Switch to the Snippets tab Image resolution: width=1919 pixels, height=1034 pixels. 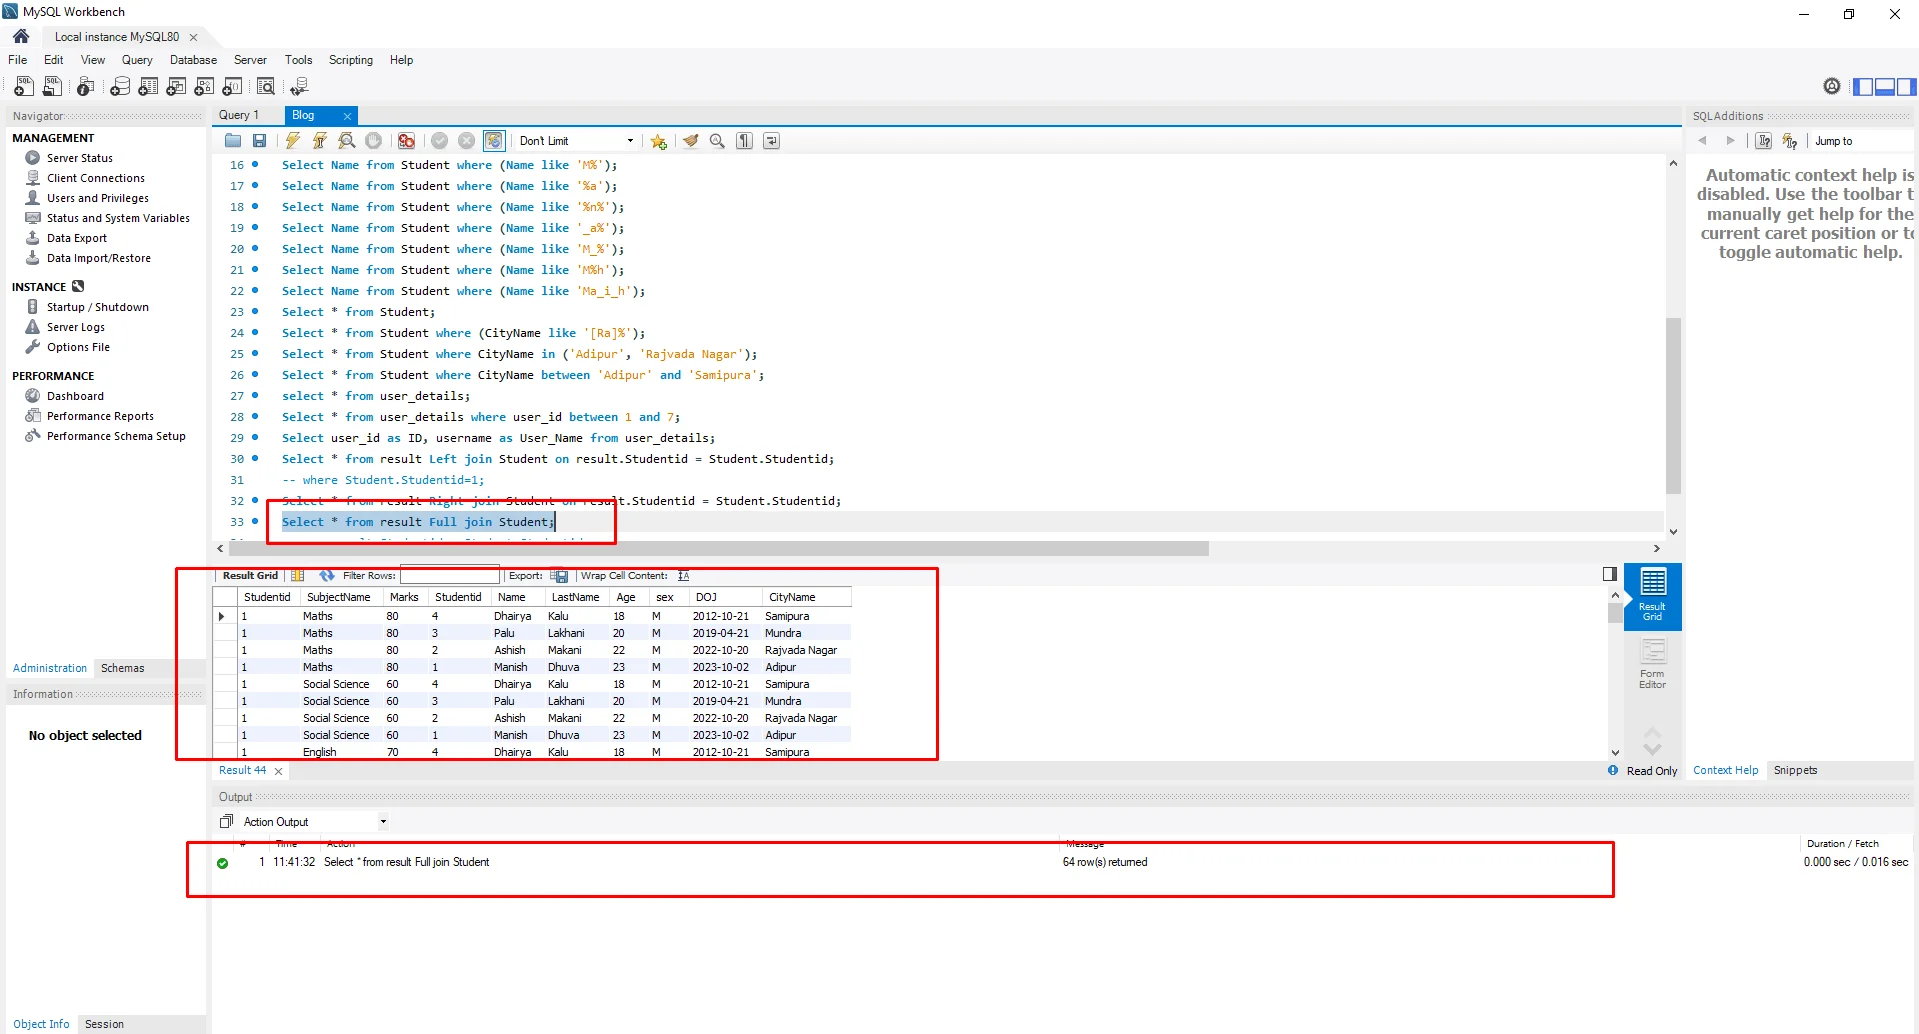(x=1795, y=770)
